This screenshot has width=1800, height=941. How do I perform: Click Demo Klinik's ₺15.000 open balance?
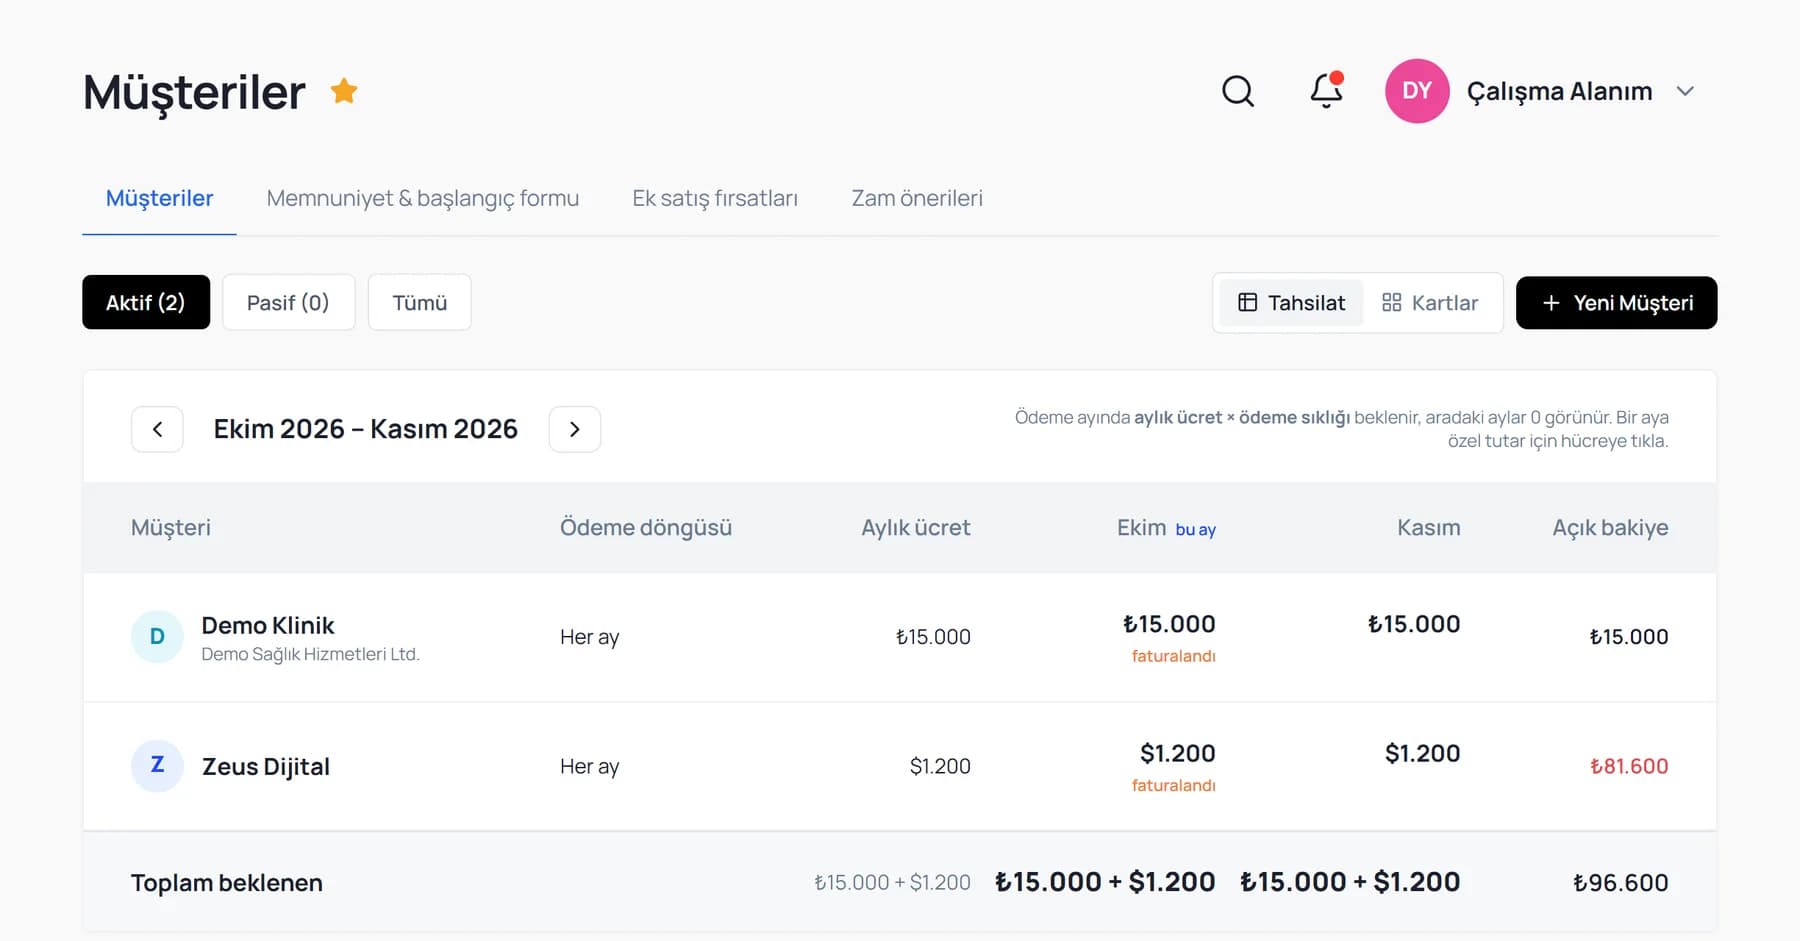(x=1629, y=637)
